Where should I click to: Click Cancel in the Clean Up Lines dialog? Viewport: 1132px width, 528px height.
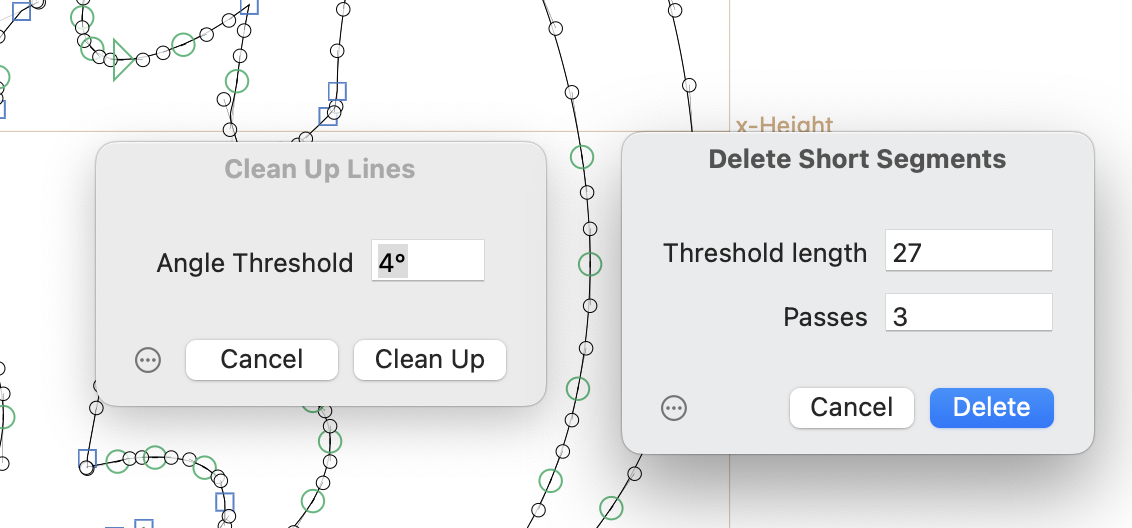pyautogui.click(x=262, y=360)
